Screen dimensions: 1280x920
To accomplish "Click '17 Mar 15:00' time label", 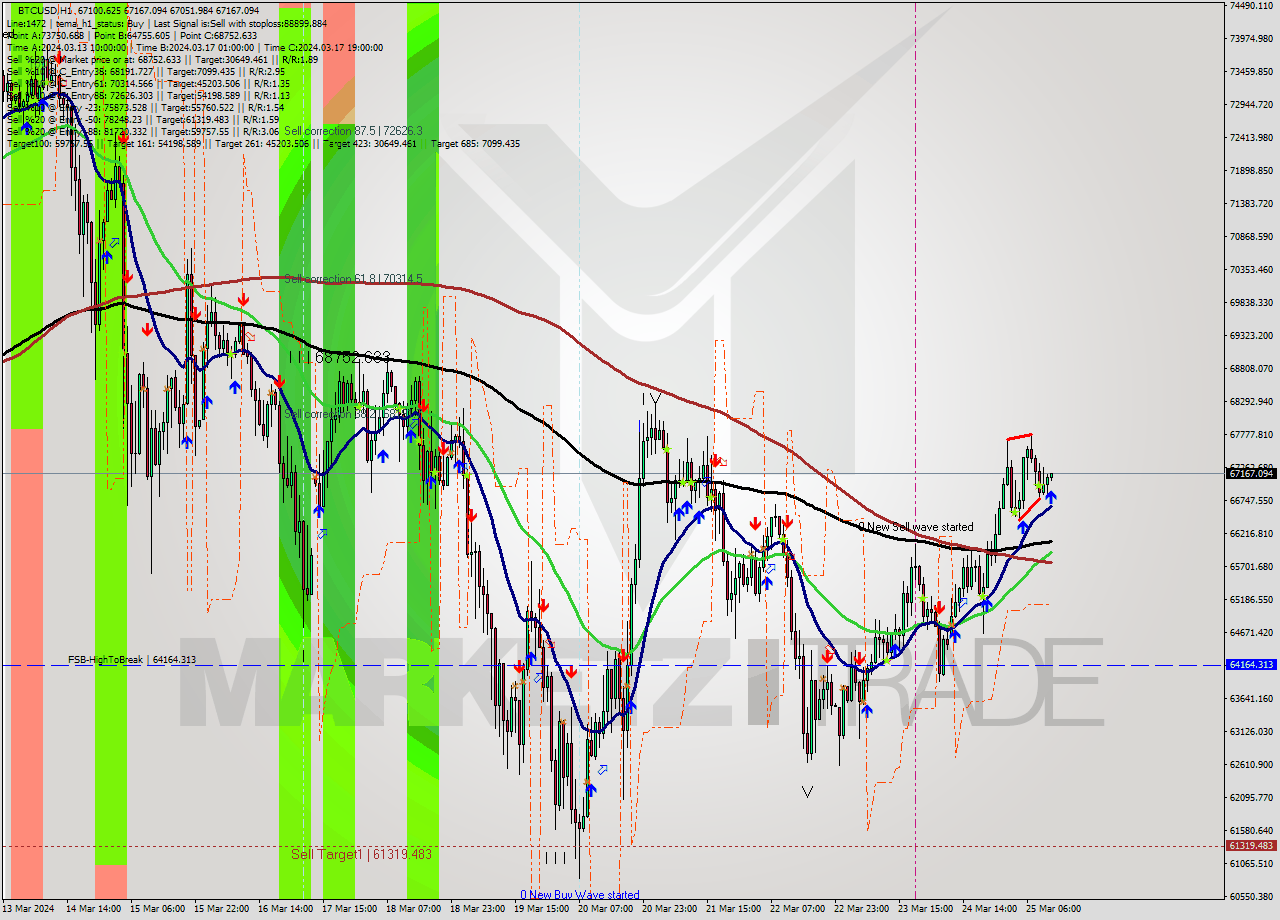I will [349, 910].
